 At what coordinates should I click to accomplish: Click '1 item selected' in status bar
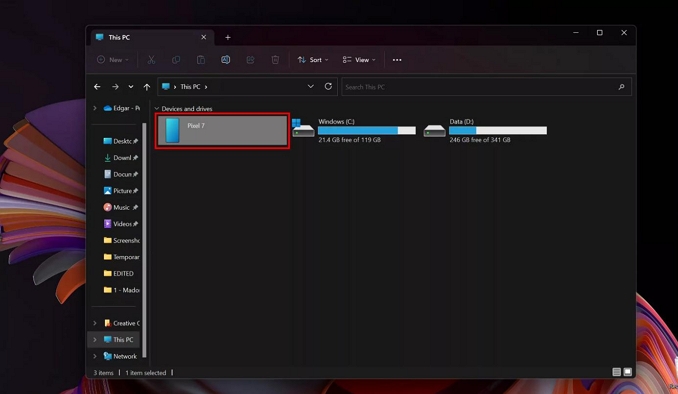(x=146, y=372)
